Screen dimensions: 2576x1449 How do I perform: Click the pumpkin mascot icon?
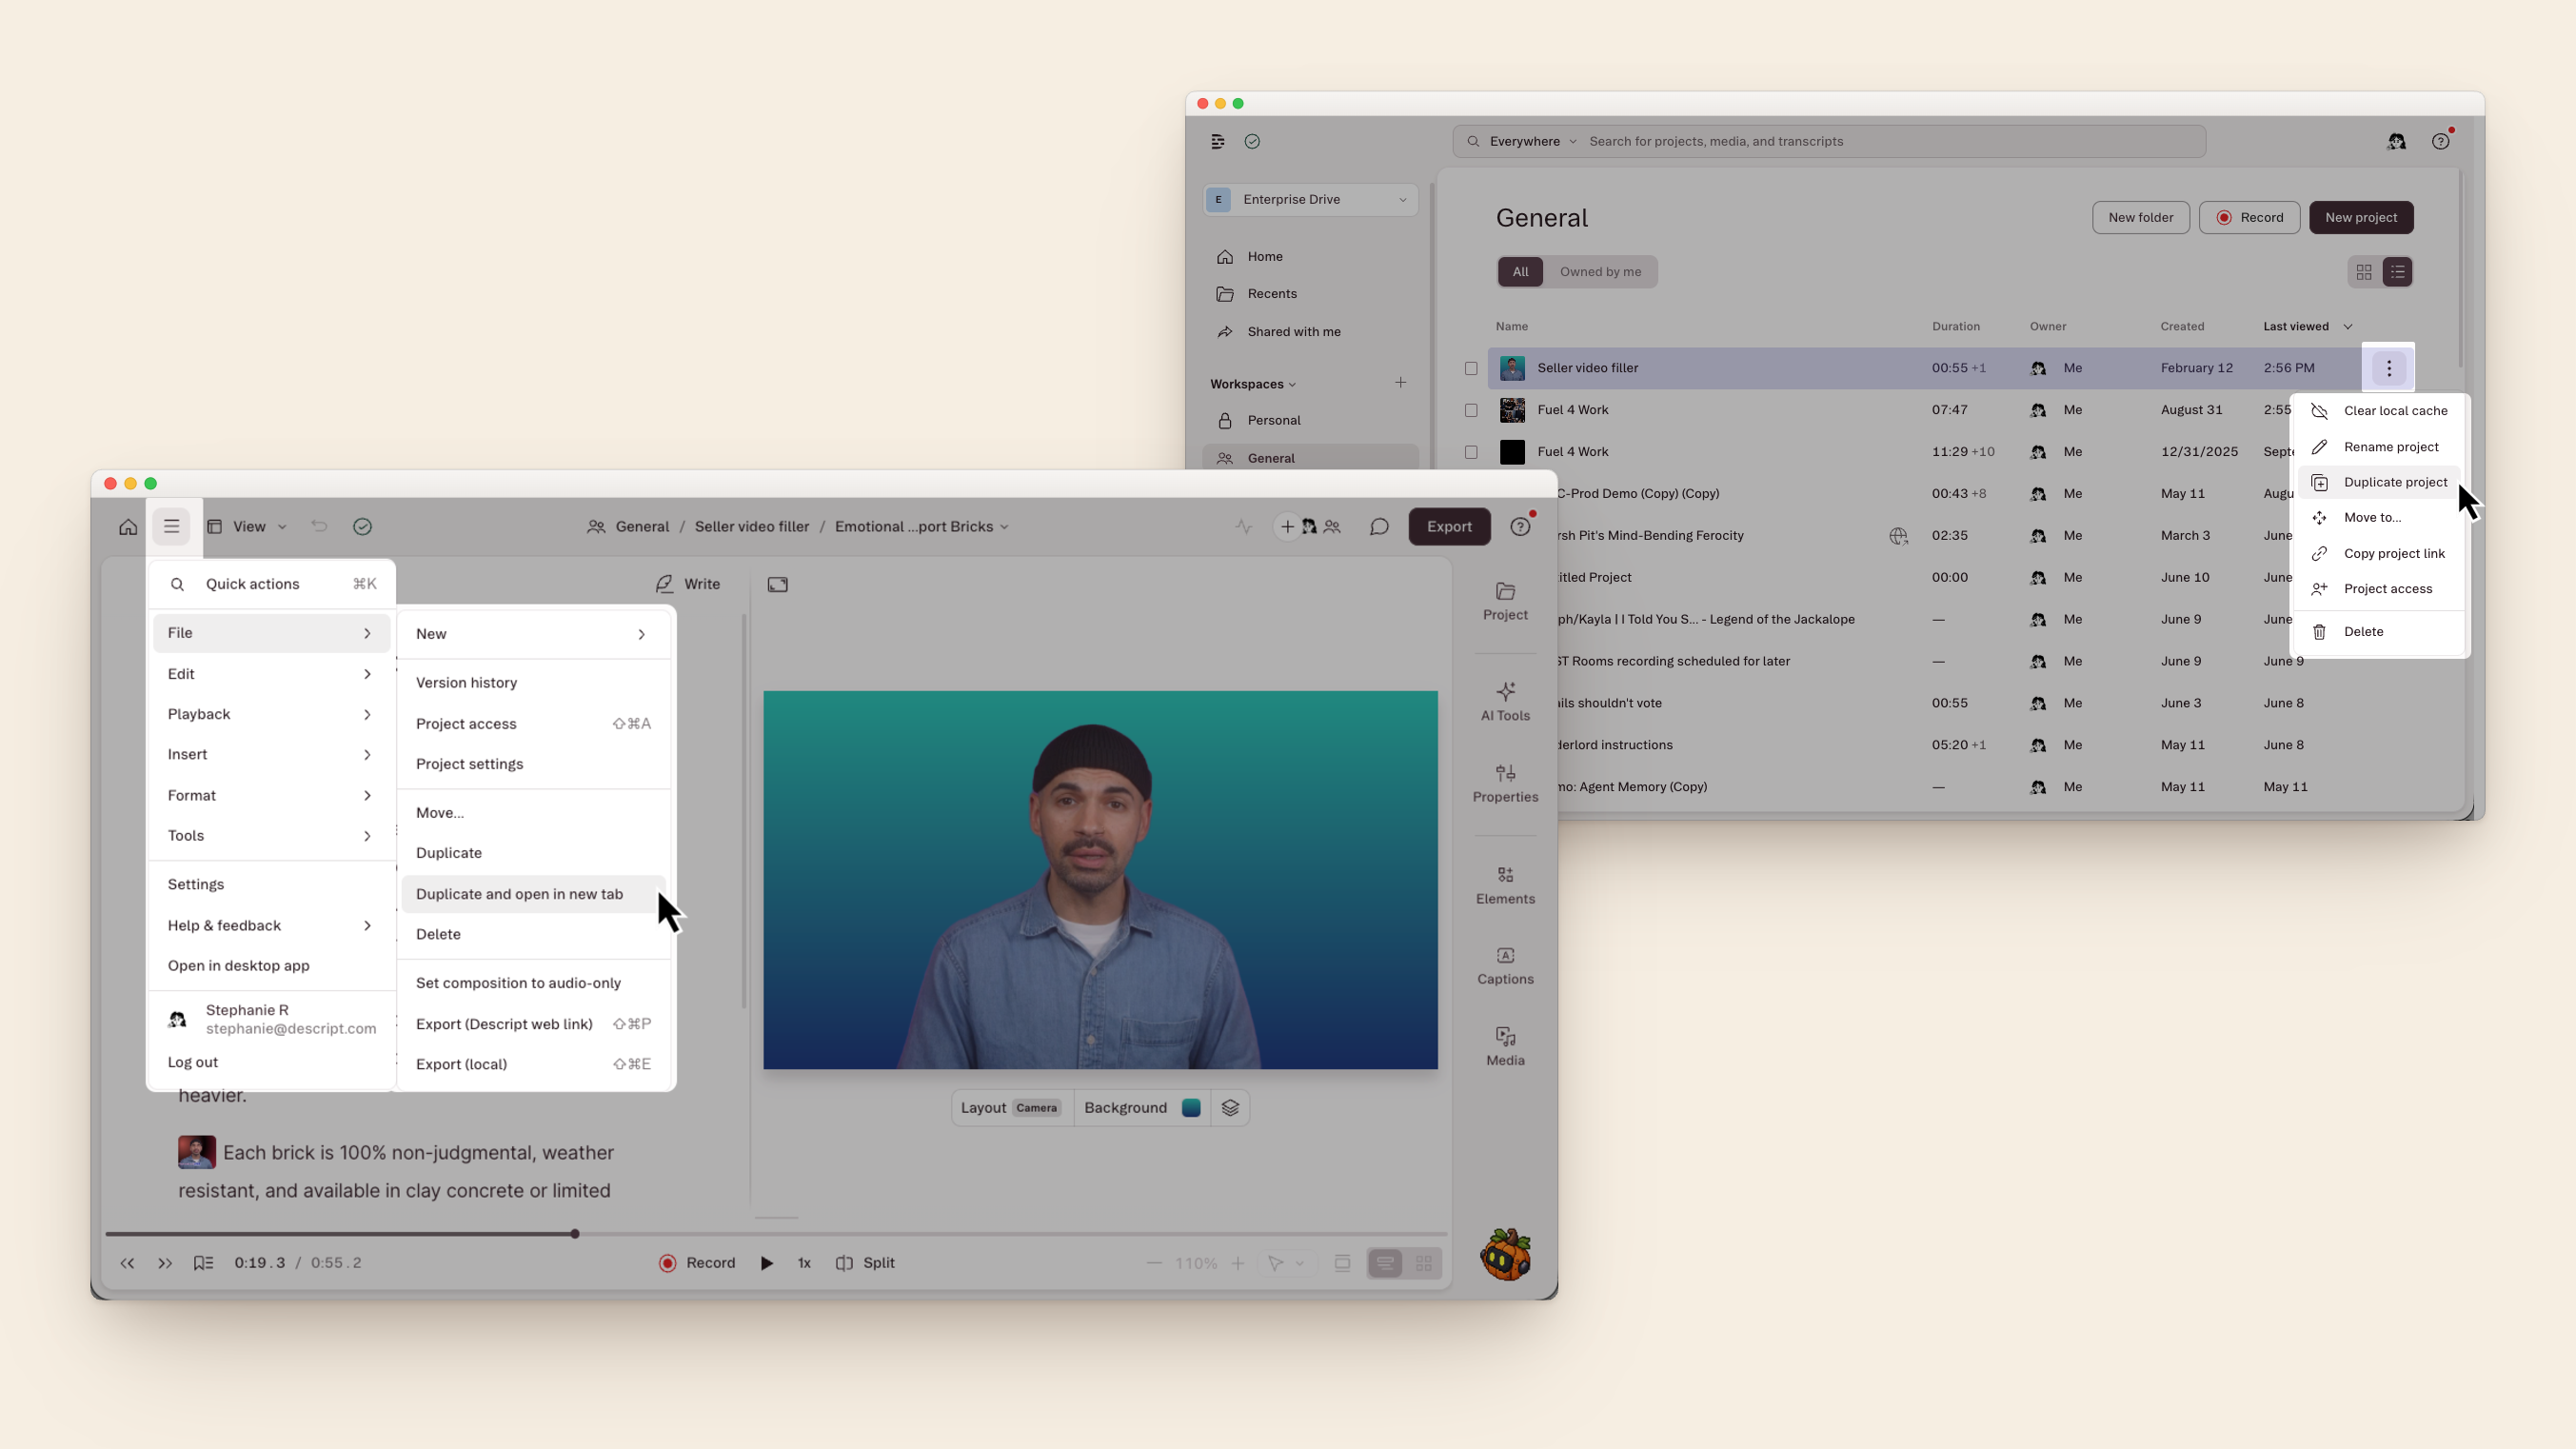(1507, 1255)
